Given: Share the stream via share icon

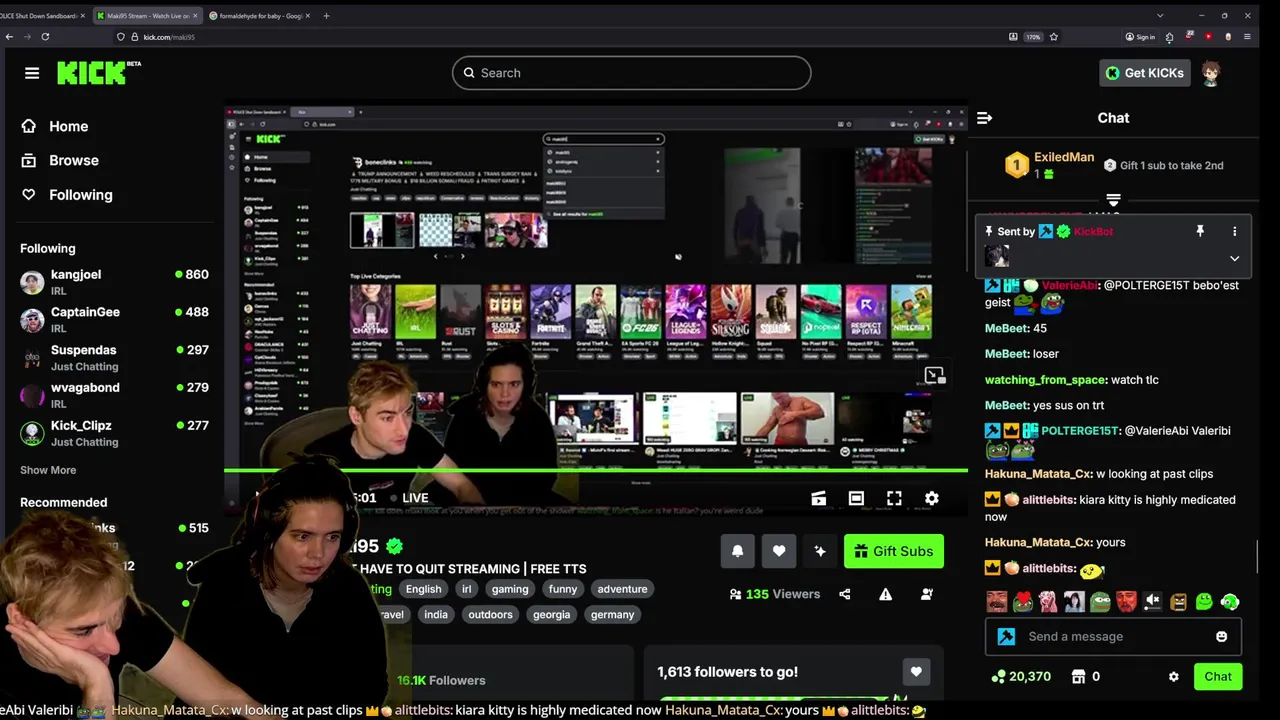Looking at the screenshot, I should coord(845,594).
